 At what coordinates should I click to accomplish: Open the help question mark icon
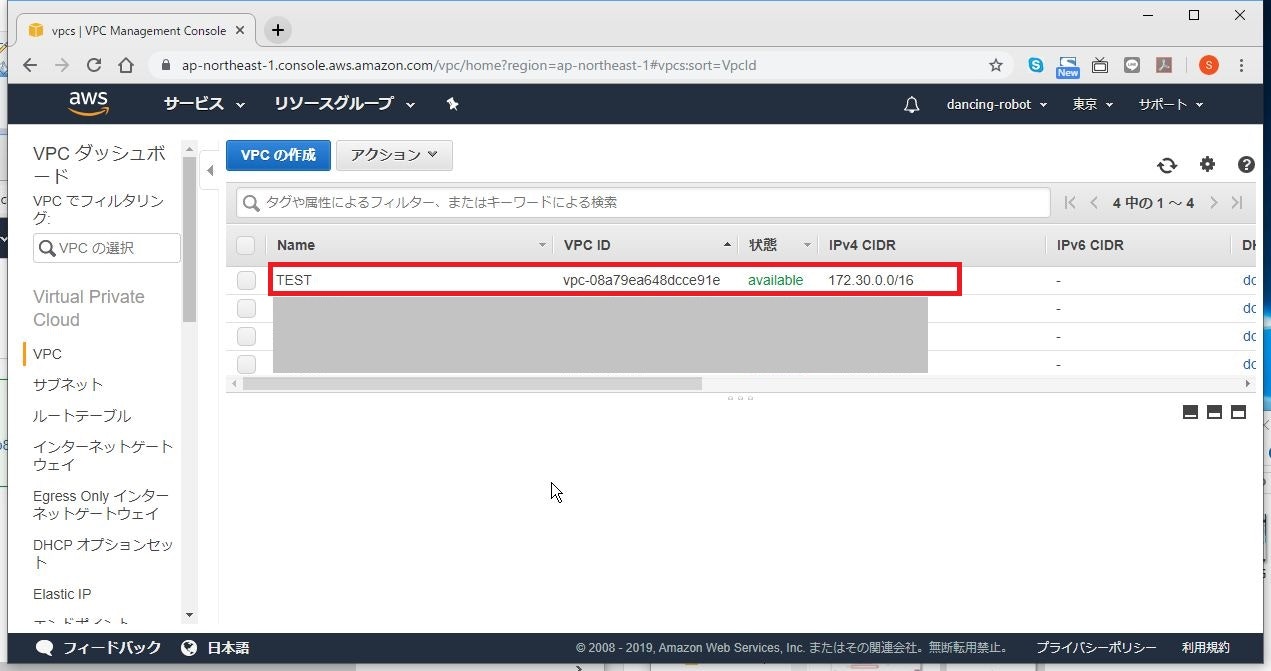tap(1246, 165)
